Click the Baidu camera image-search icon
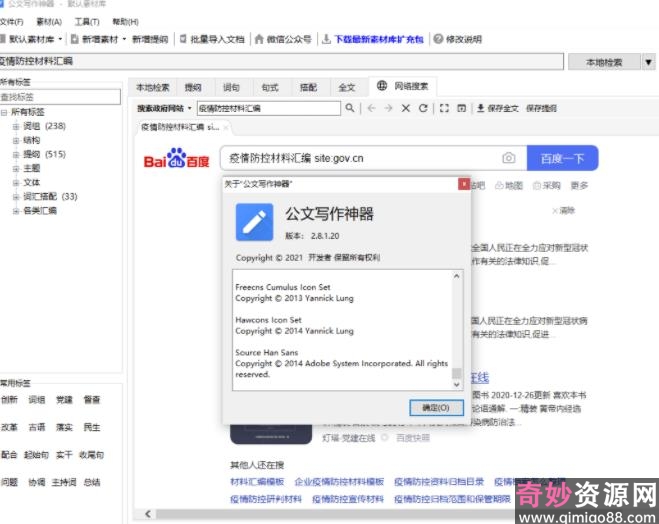This screenshot has height=524, width=659. (509, 158)
